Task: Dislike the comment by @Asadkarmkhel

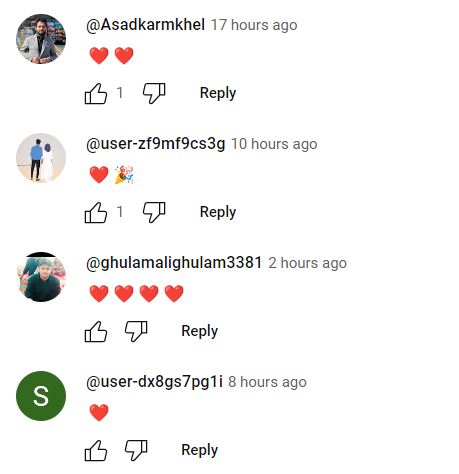Action: click(154, 93)
